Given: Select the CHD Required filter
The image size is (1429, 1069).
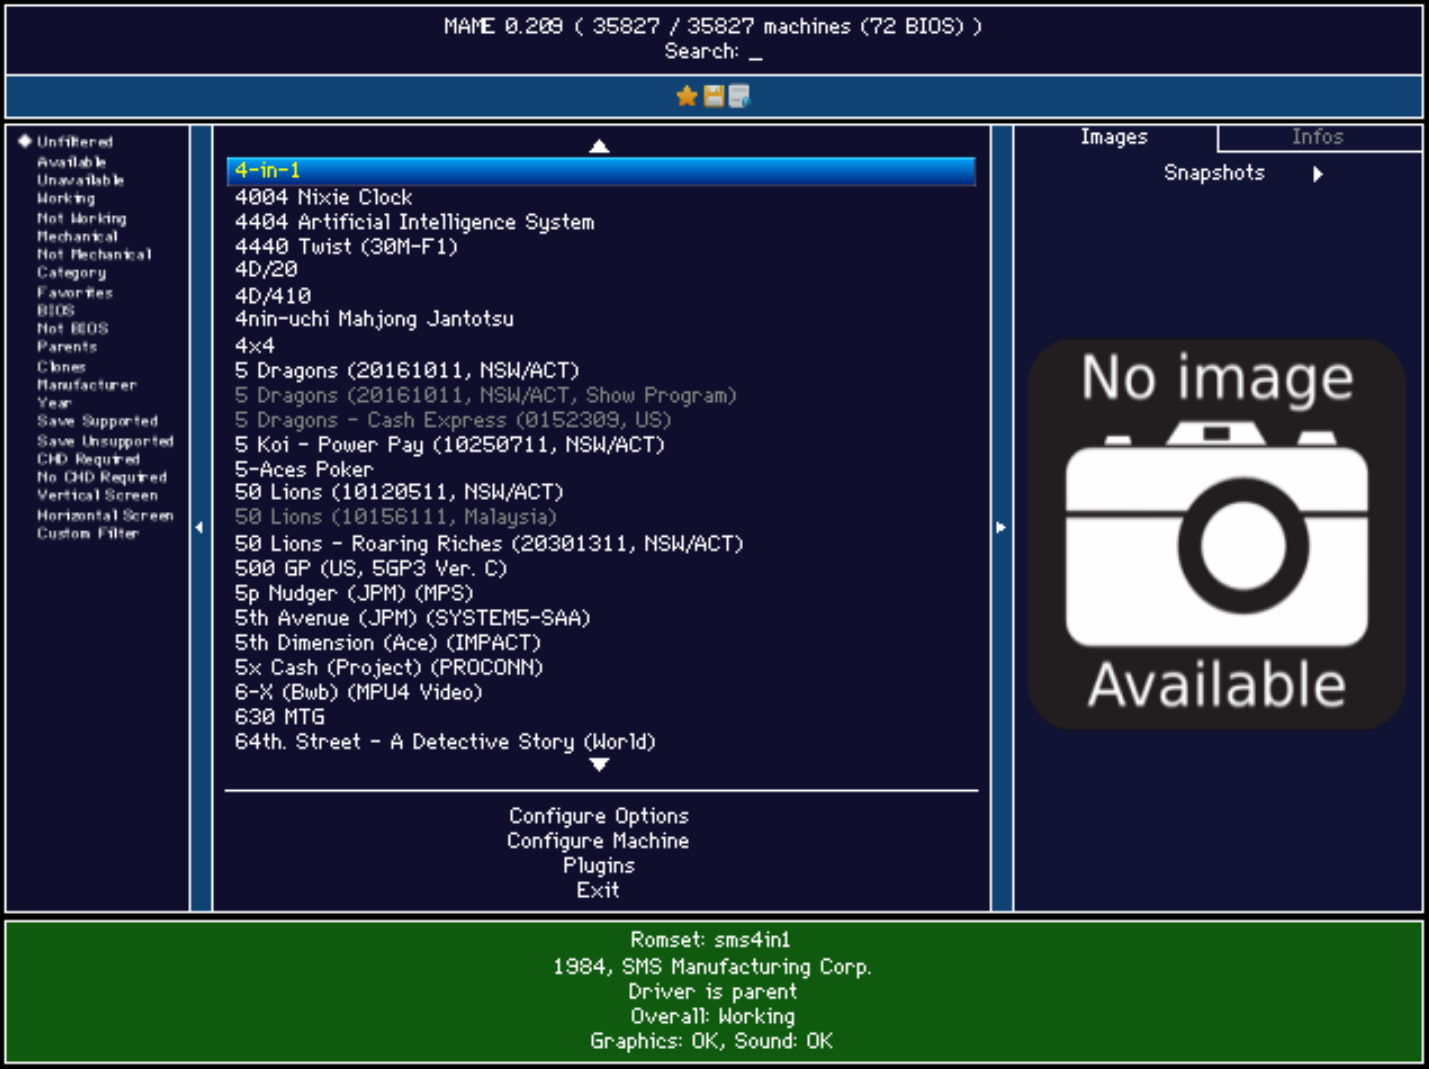Looking at the screenshot, I should (x=88, y=459).
